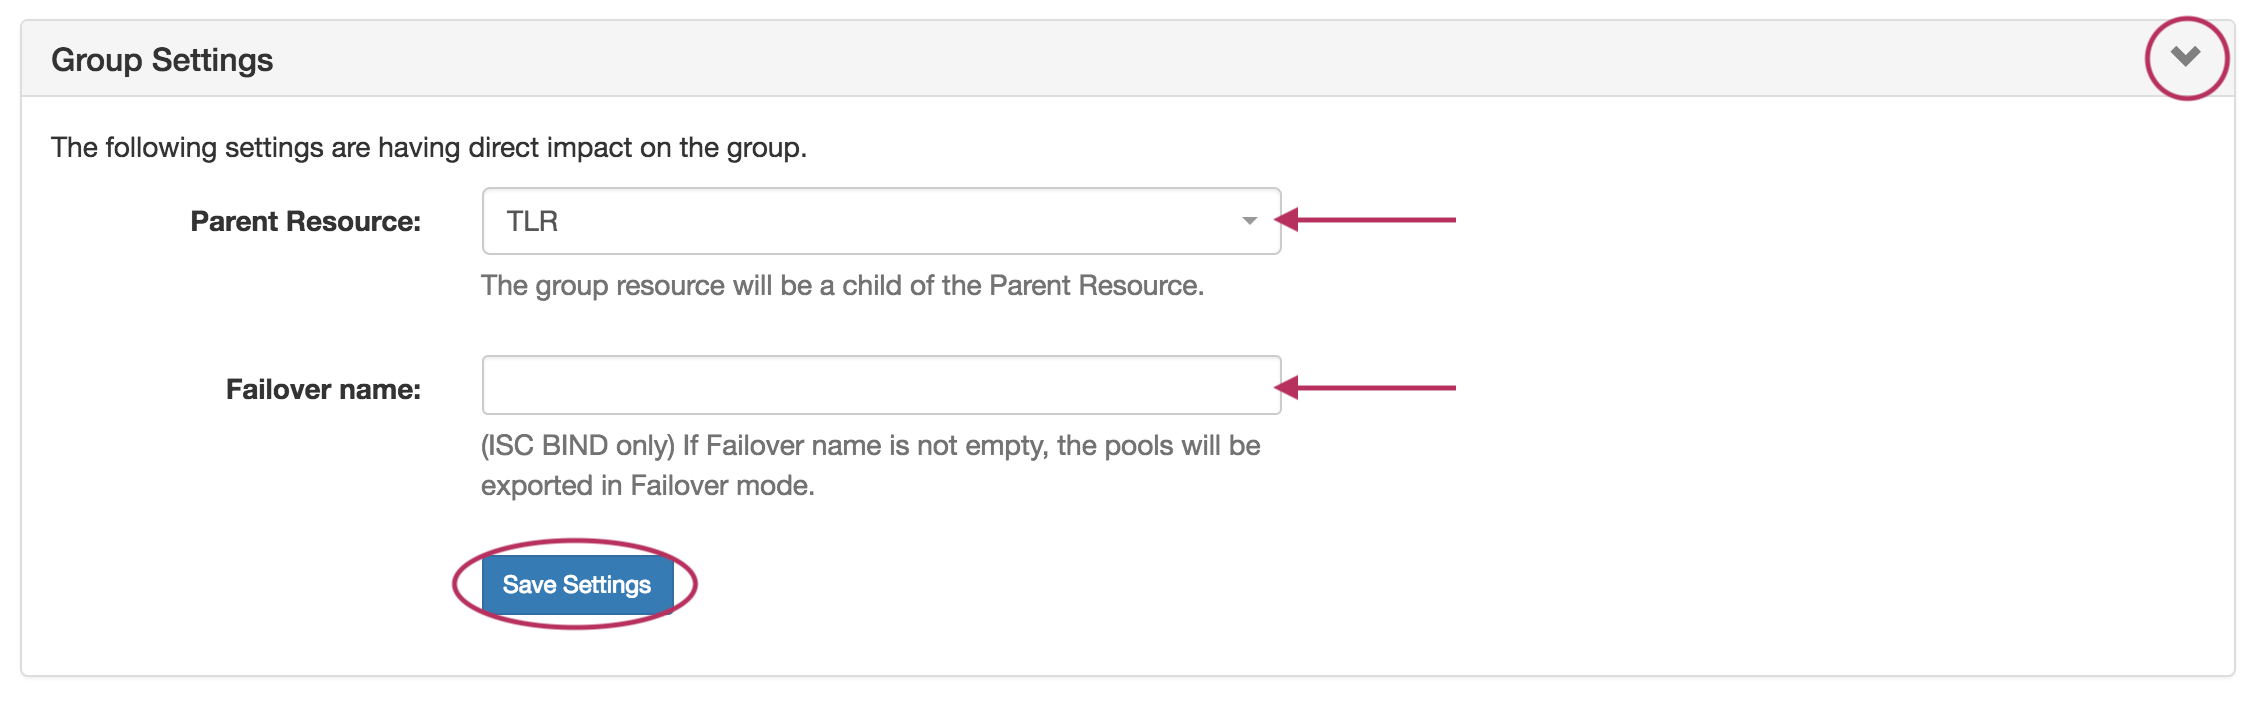Viewport: 2256px width, 708px height.
Task: Click the red arrow pointing at Parent Resource
Action: pos(1368,220)
